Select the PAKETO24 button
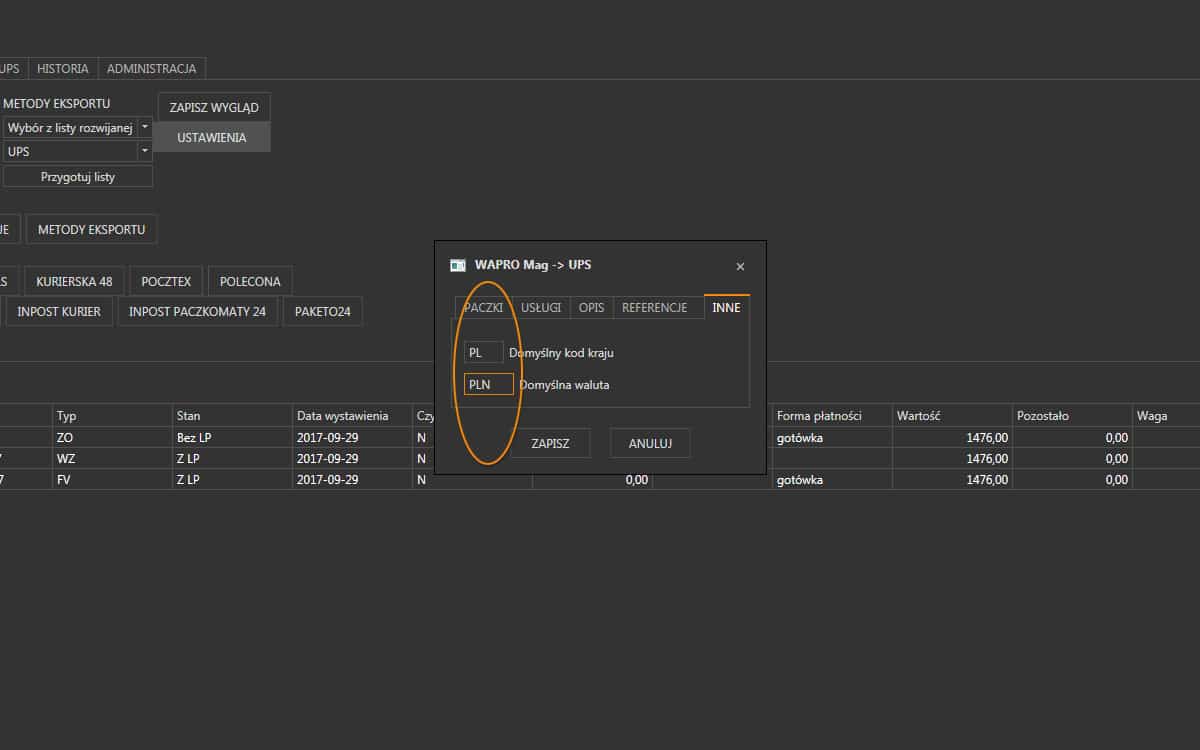 point(322,311)
